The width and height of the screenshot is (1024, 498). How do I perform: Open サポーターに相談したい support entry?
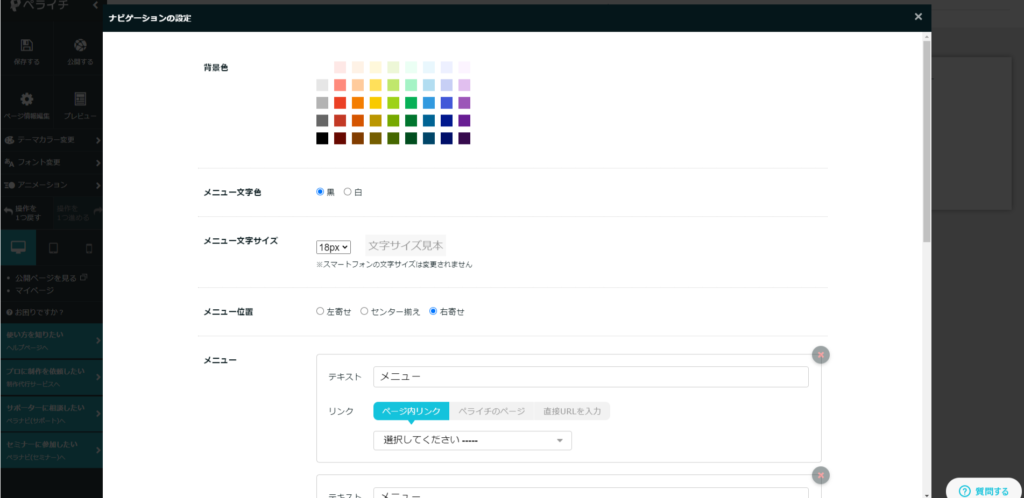point(52,414)
